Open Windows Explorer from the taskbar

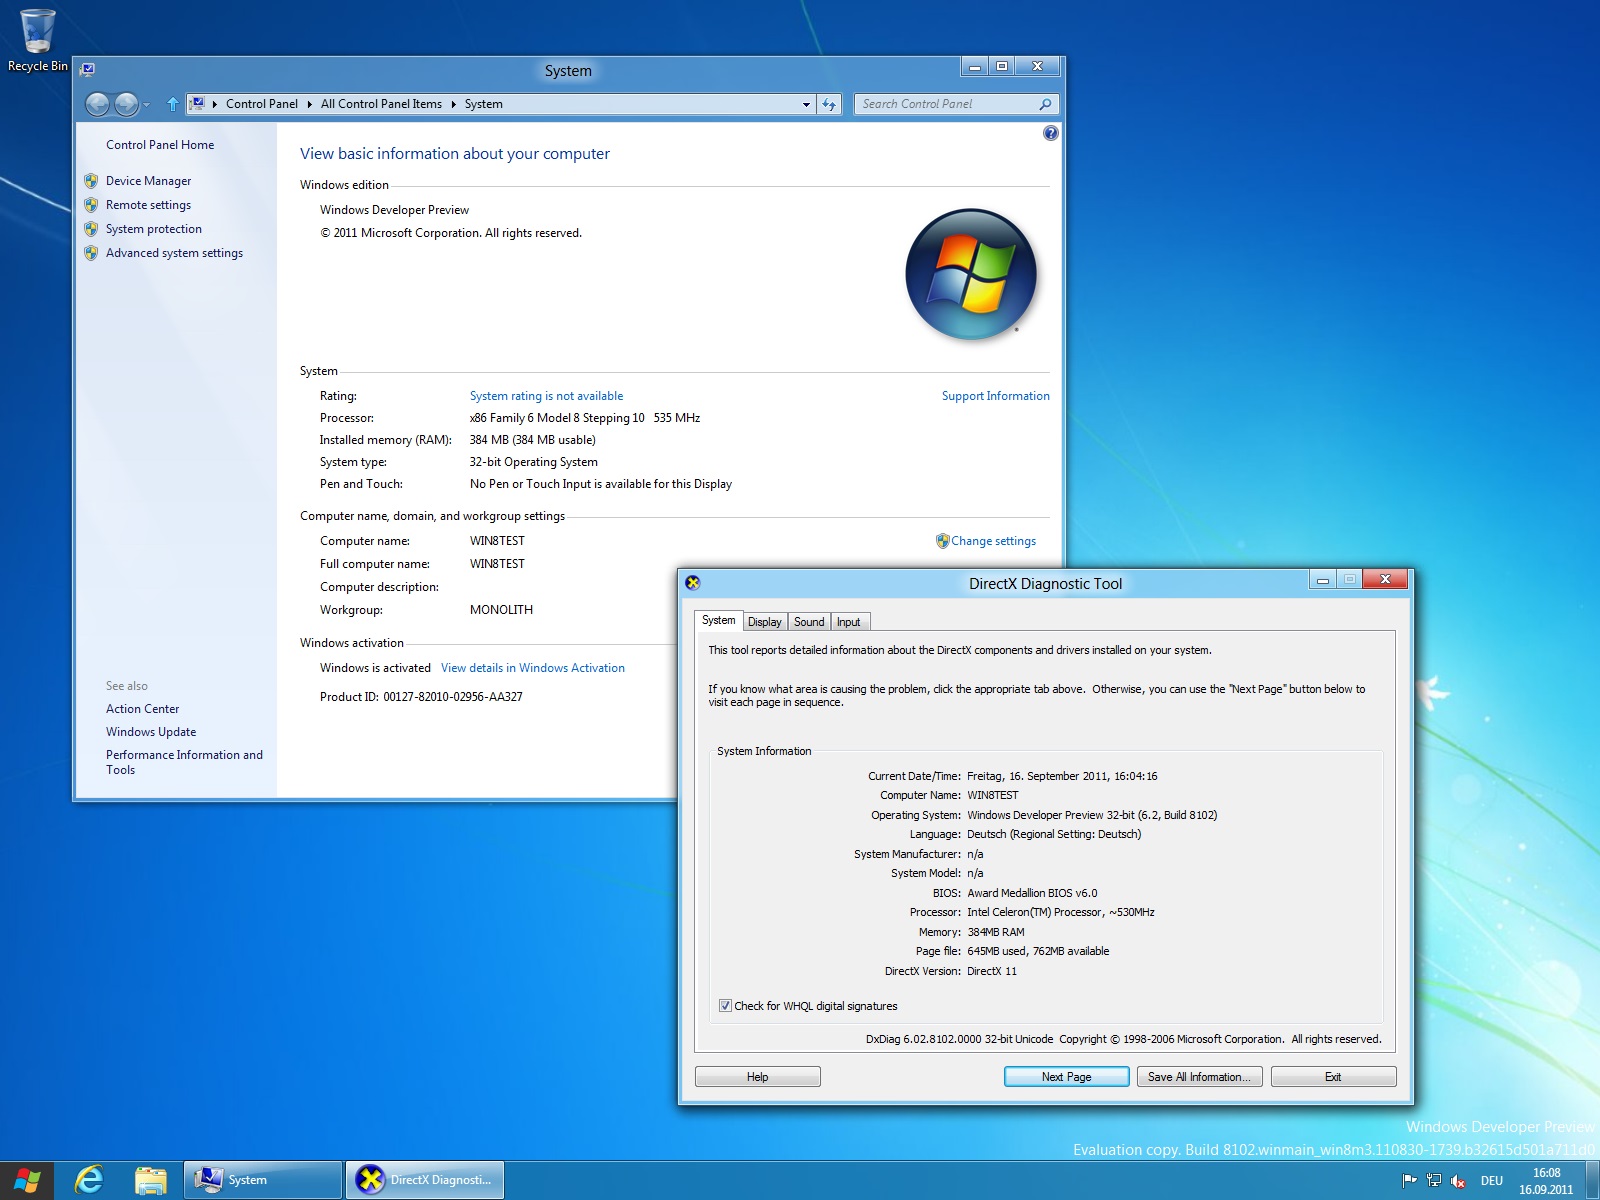[x=151, y=1180]
